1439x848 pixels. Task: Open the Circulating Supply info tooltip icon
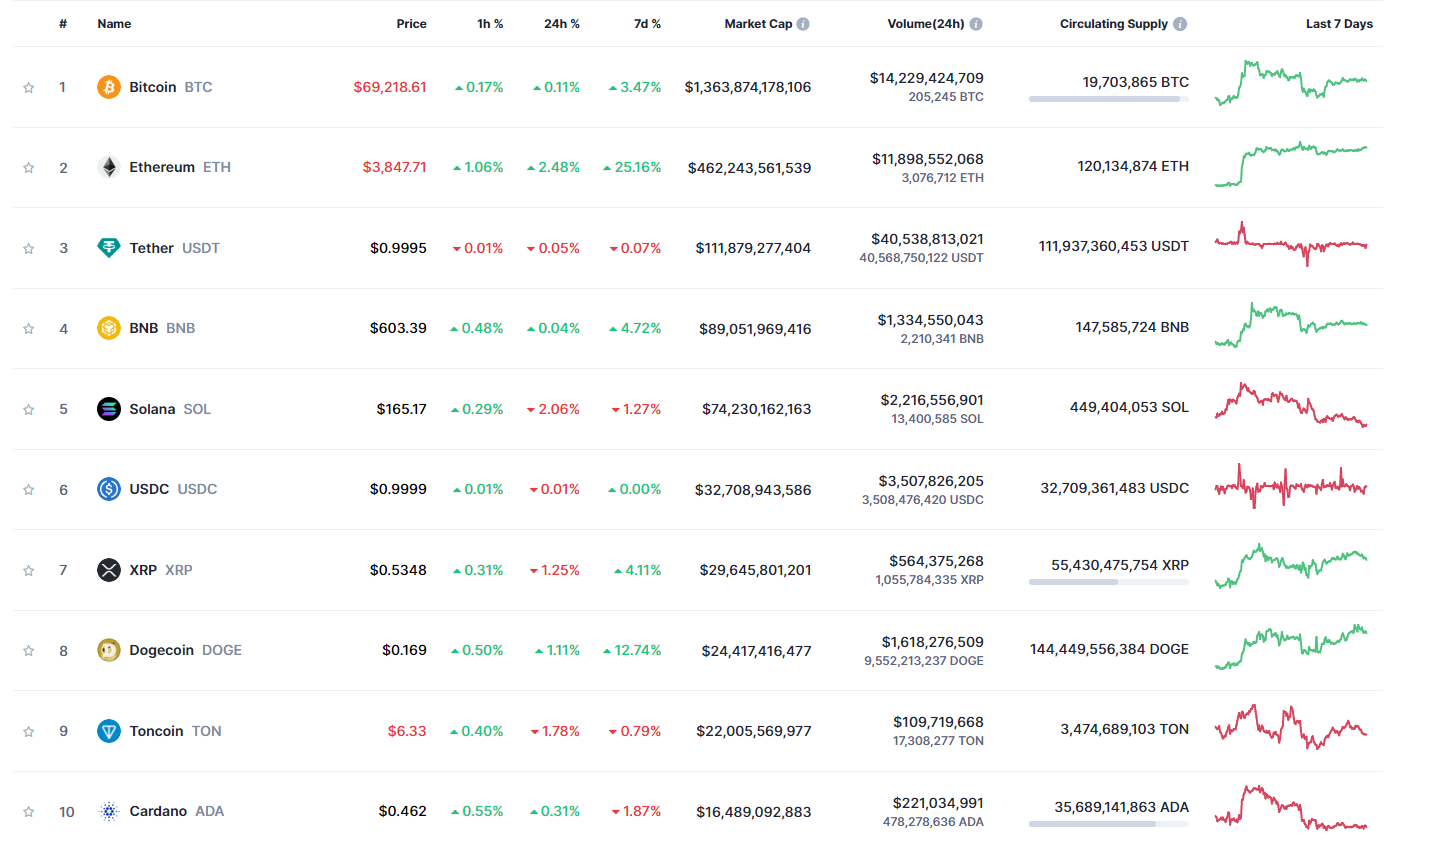click(x=1180, y=24)
